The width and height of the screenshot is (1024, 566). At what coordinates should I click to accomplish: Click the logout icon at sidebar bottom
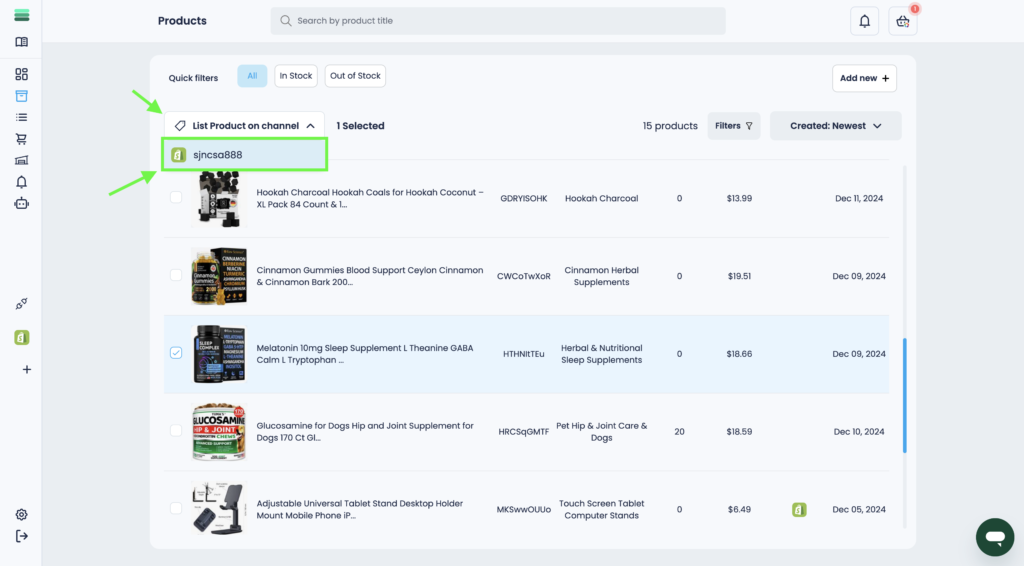point(21,536)
